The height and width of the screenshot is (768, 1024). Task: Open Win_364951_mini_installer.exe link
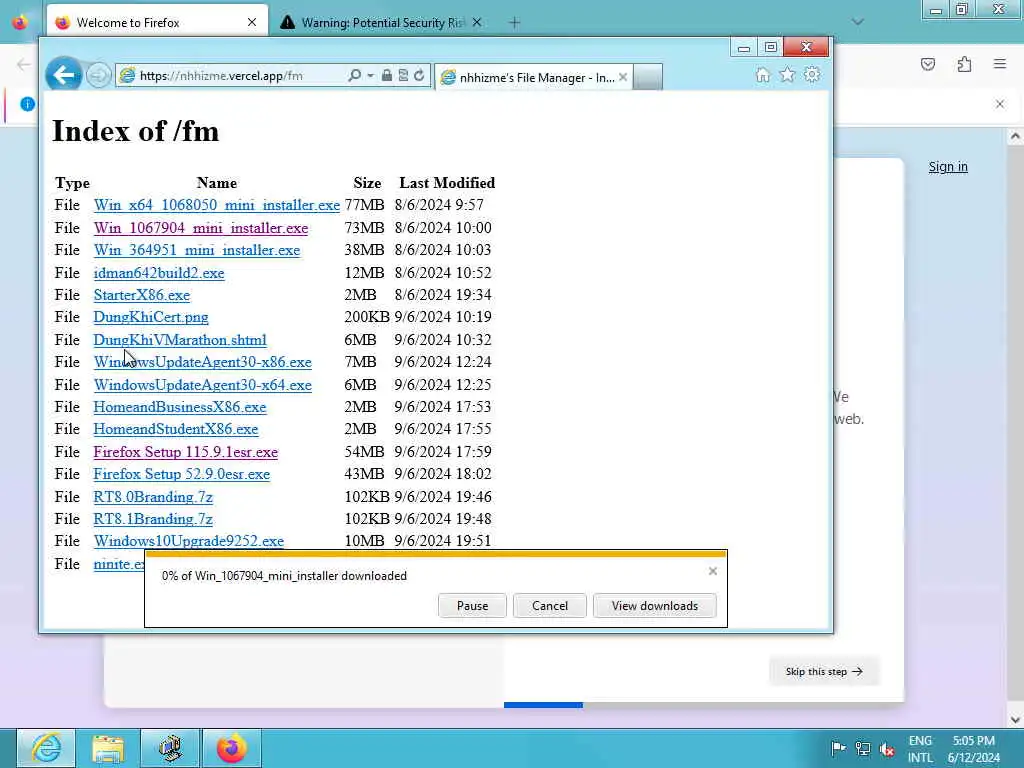pos(197,250)
